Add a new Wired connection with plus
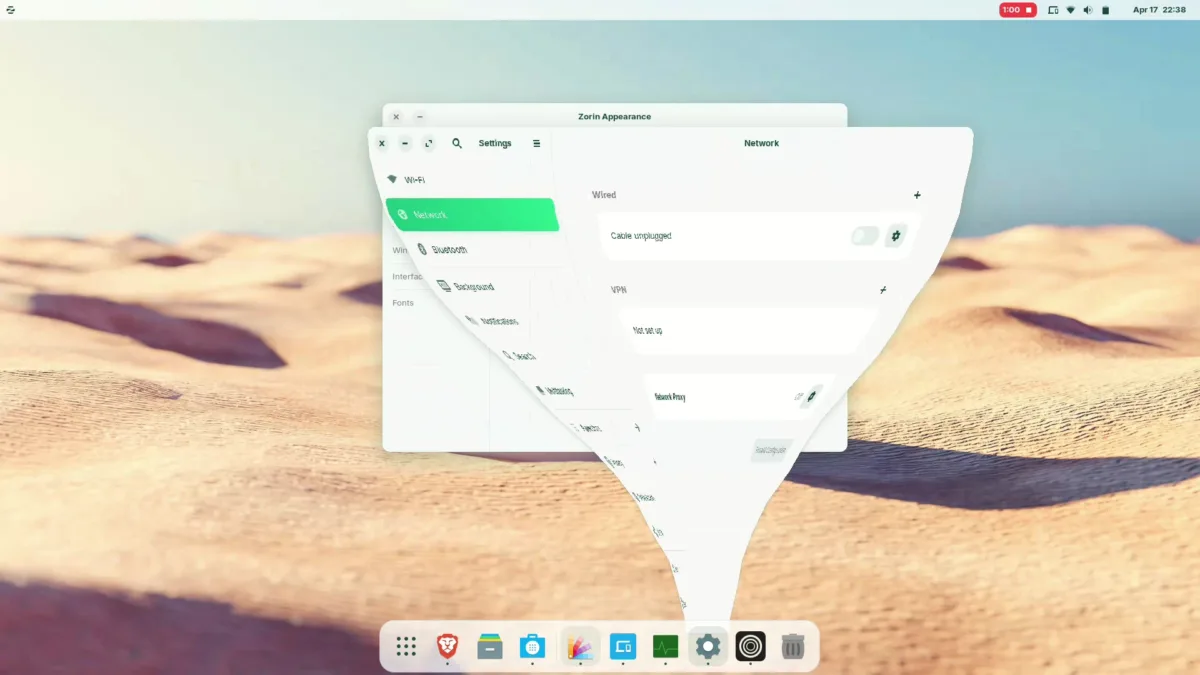 click(x=917, y=195)
